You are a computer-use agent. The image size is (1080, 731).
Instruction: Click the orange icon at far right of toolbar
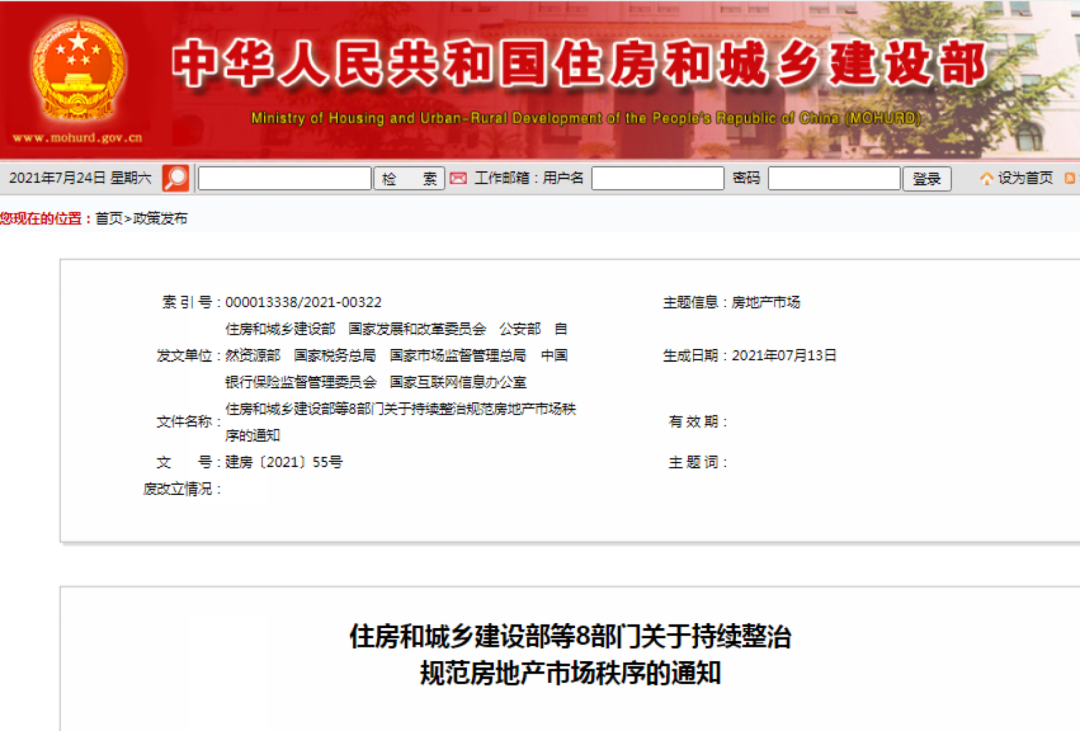click(1070, 179)
